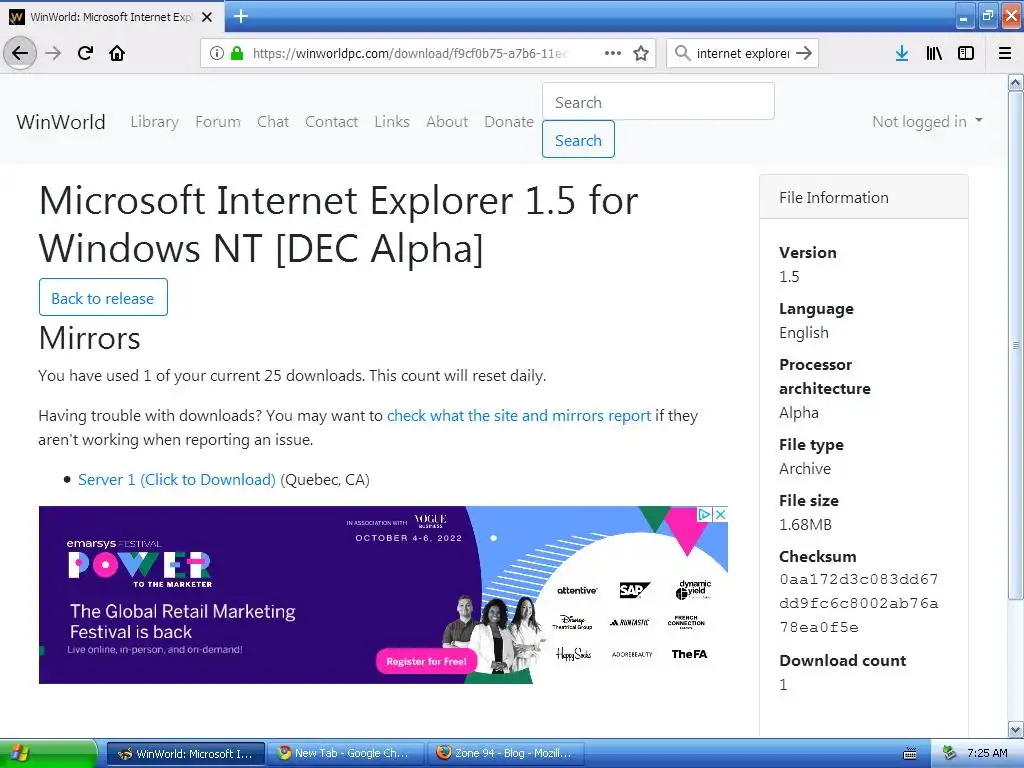This screenshot has width=1024, height=768.
Task: Click the File Information panel header
Action: pyautogui.click(x=863, y=197)
